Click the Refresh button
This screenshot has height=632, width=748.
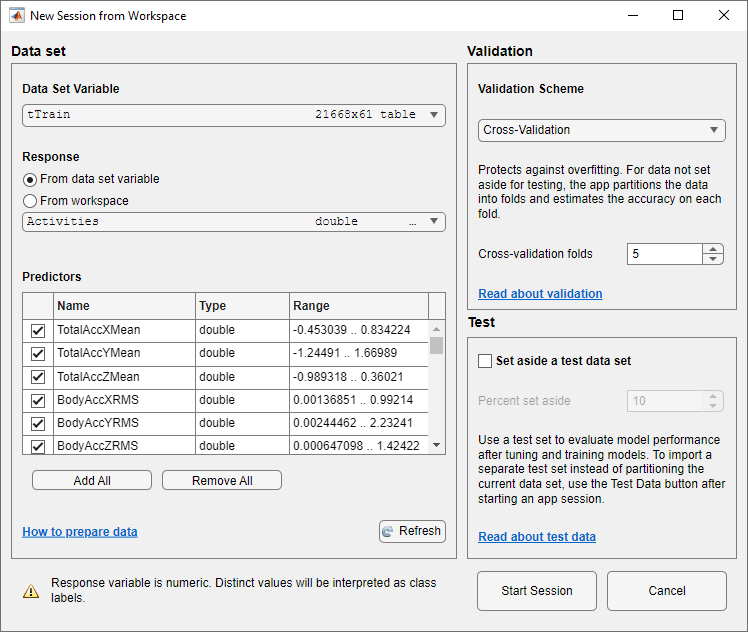coord(412,531)
